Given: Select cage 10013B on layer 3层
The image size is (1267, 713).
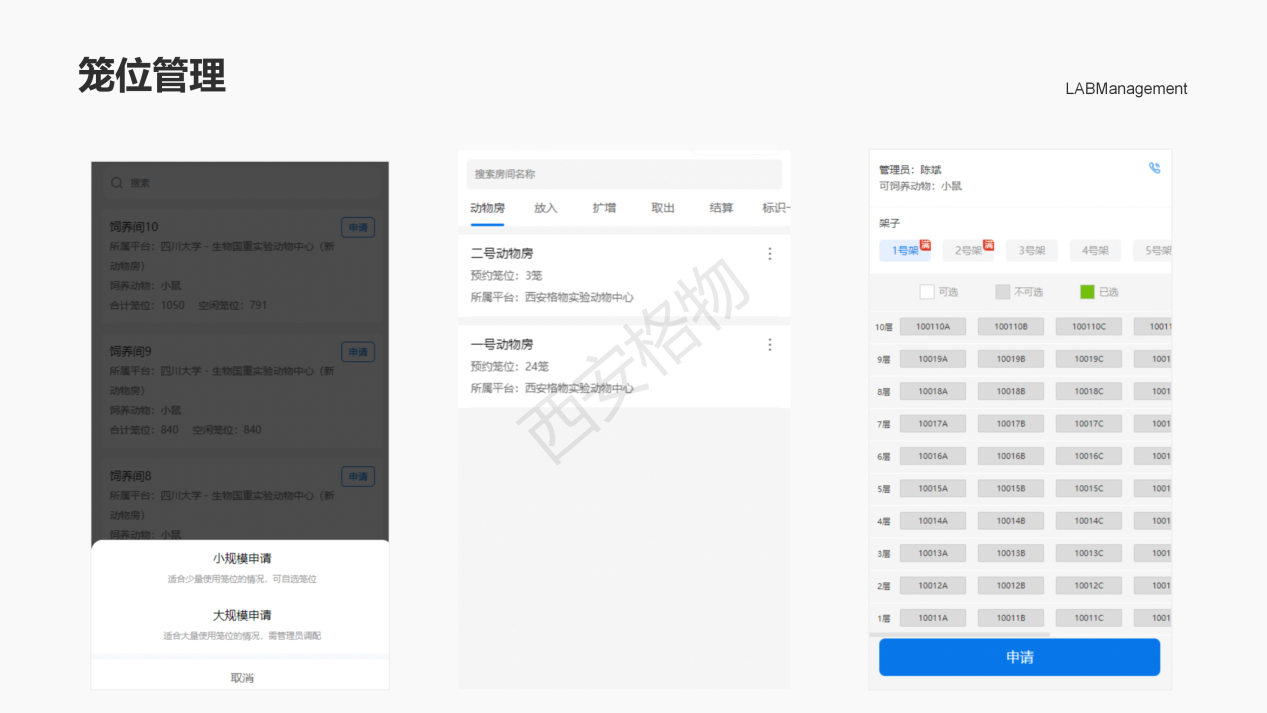Looking at the screenshot, I should 1010,552.
